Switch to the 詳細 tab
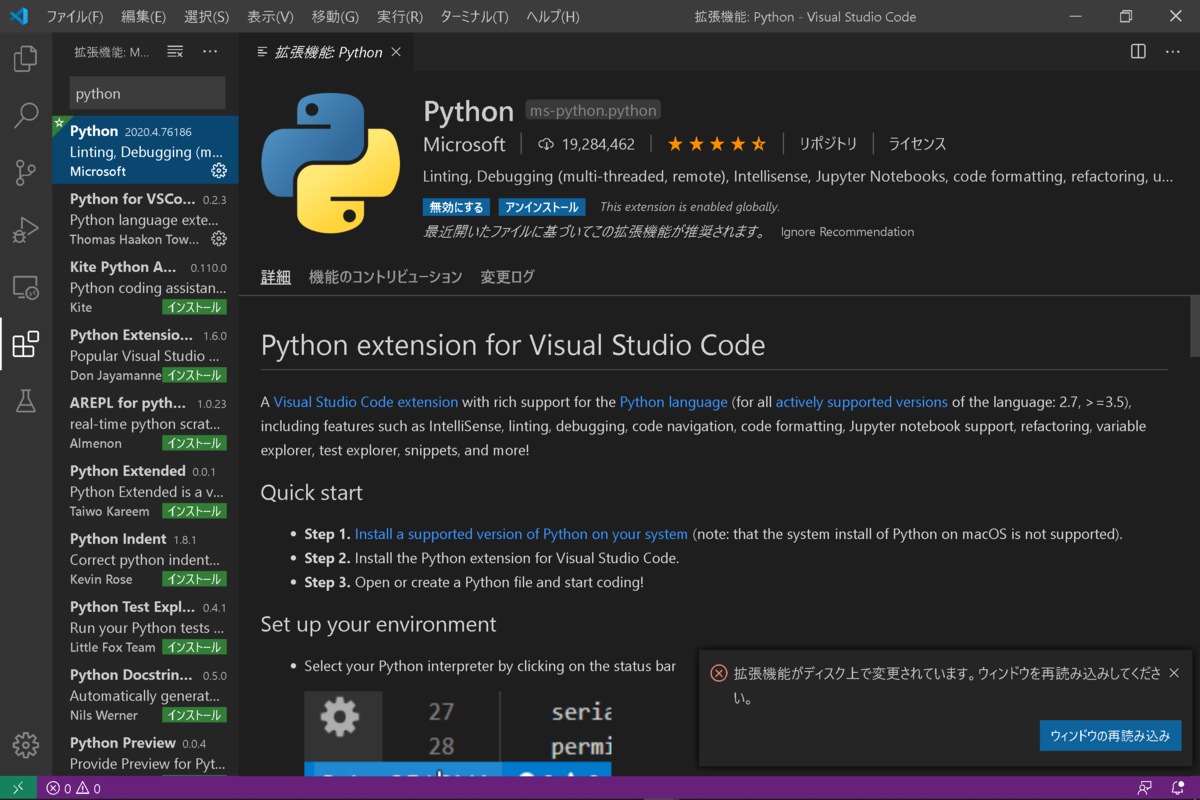Image resolution: width=1200 pixels, height=800 pixels. (275, 277)
